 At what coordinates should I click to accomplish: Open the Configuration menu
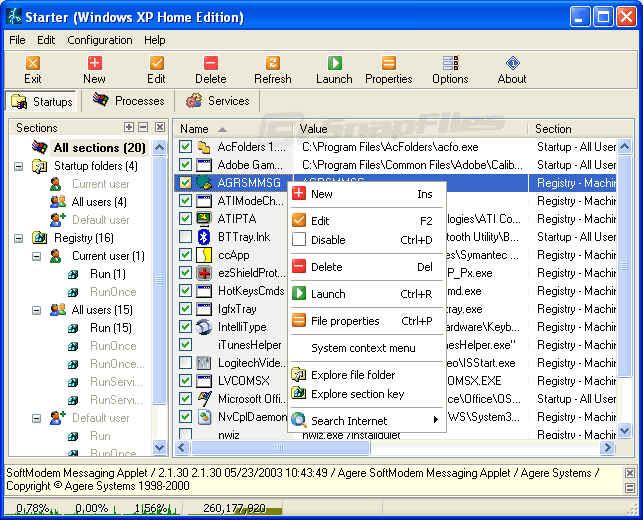click(99, 40)
